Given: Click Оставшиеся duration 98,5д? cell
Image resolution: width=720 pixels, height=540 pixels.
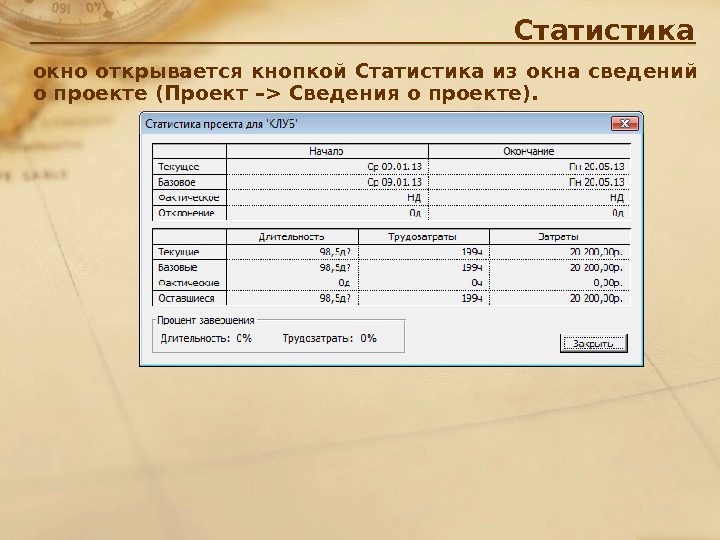Looking at the screenshot, I should click(x=292, y=298).
